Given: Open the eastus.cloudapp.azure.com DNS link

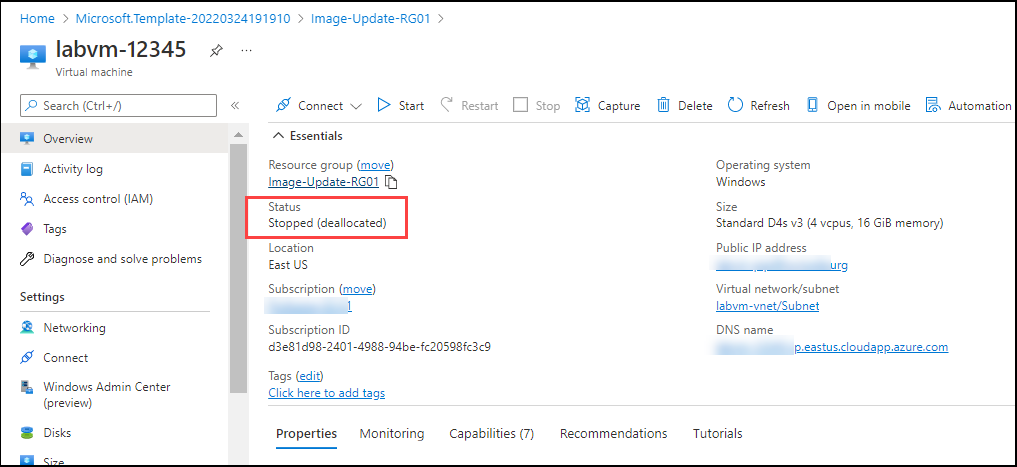Looking at the screenshot, I should click(x=832, y=347).
